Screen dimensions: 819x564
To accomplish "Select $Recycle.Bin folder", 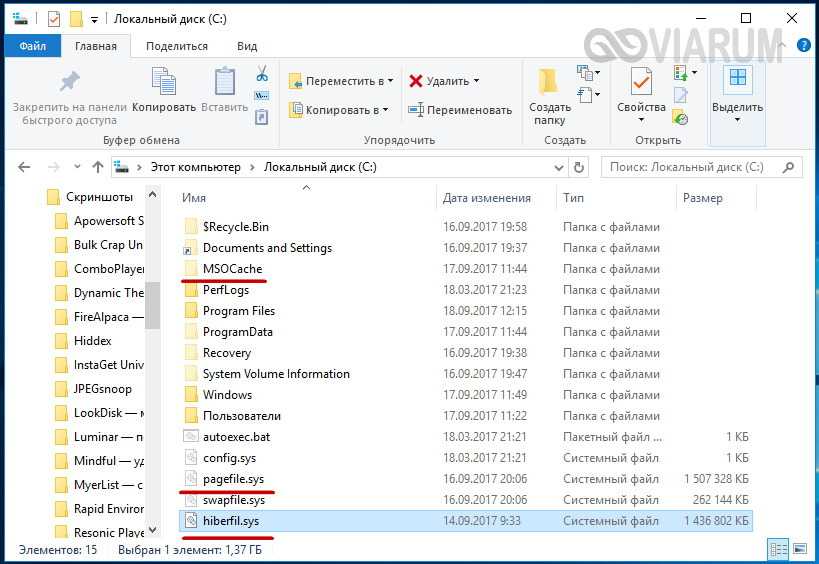I will [236, 227].
